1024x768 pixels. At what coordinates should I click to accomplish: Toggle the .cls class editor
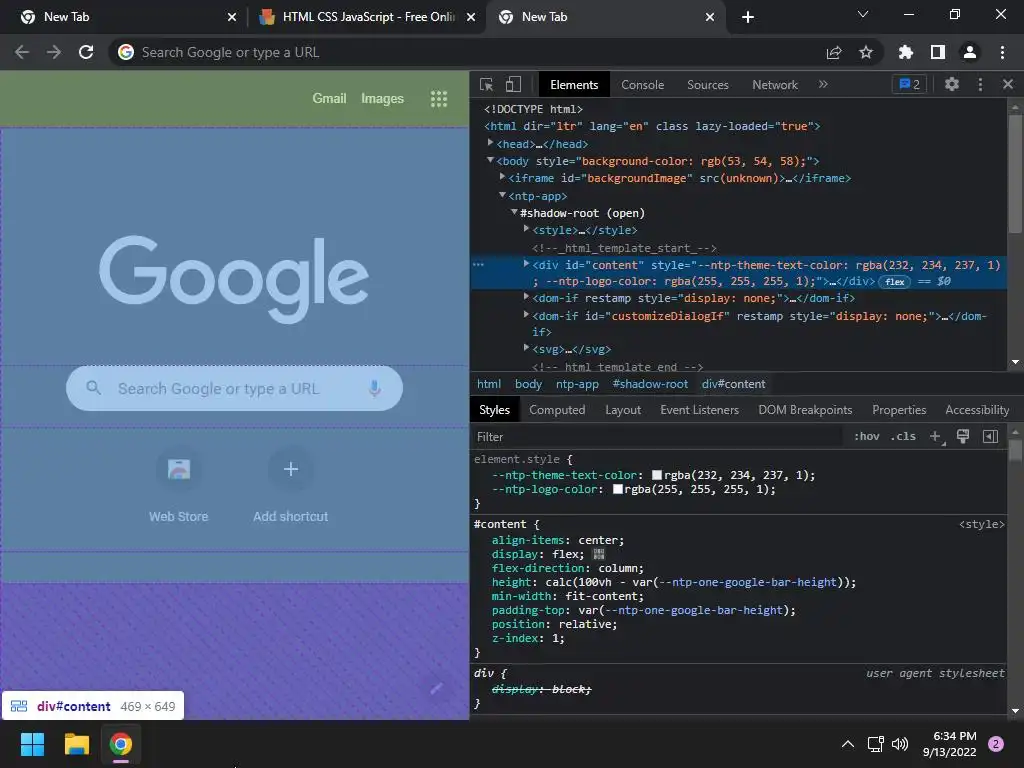click(903, 436)
